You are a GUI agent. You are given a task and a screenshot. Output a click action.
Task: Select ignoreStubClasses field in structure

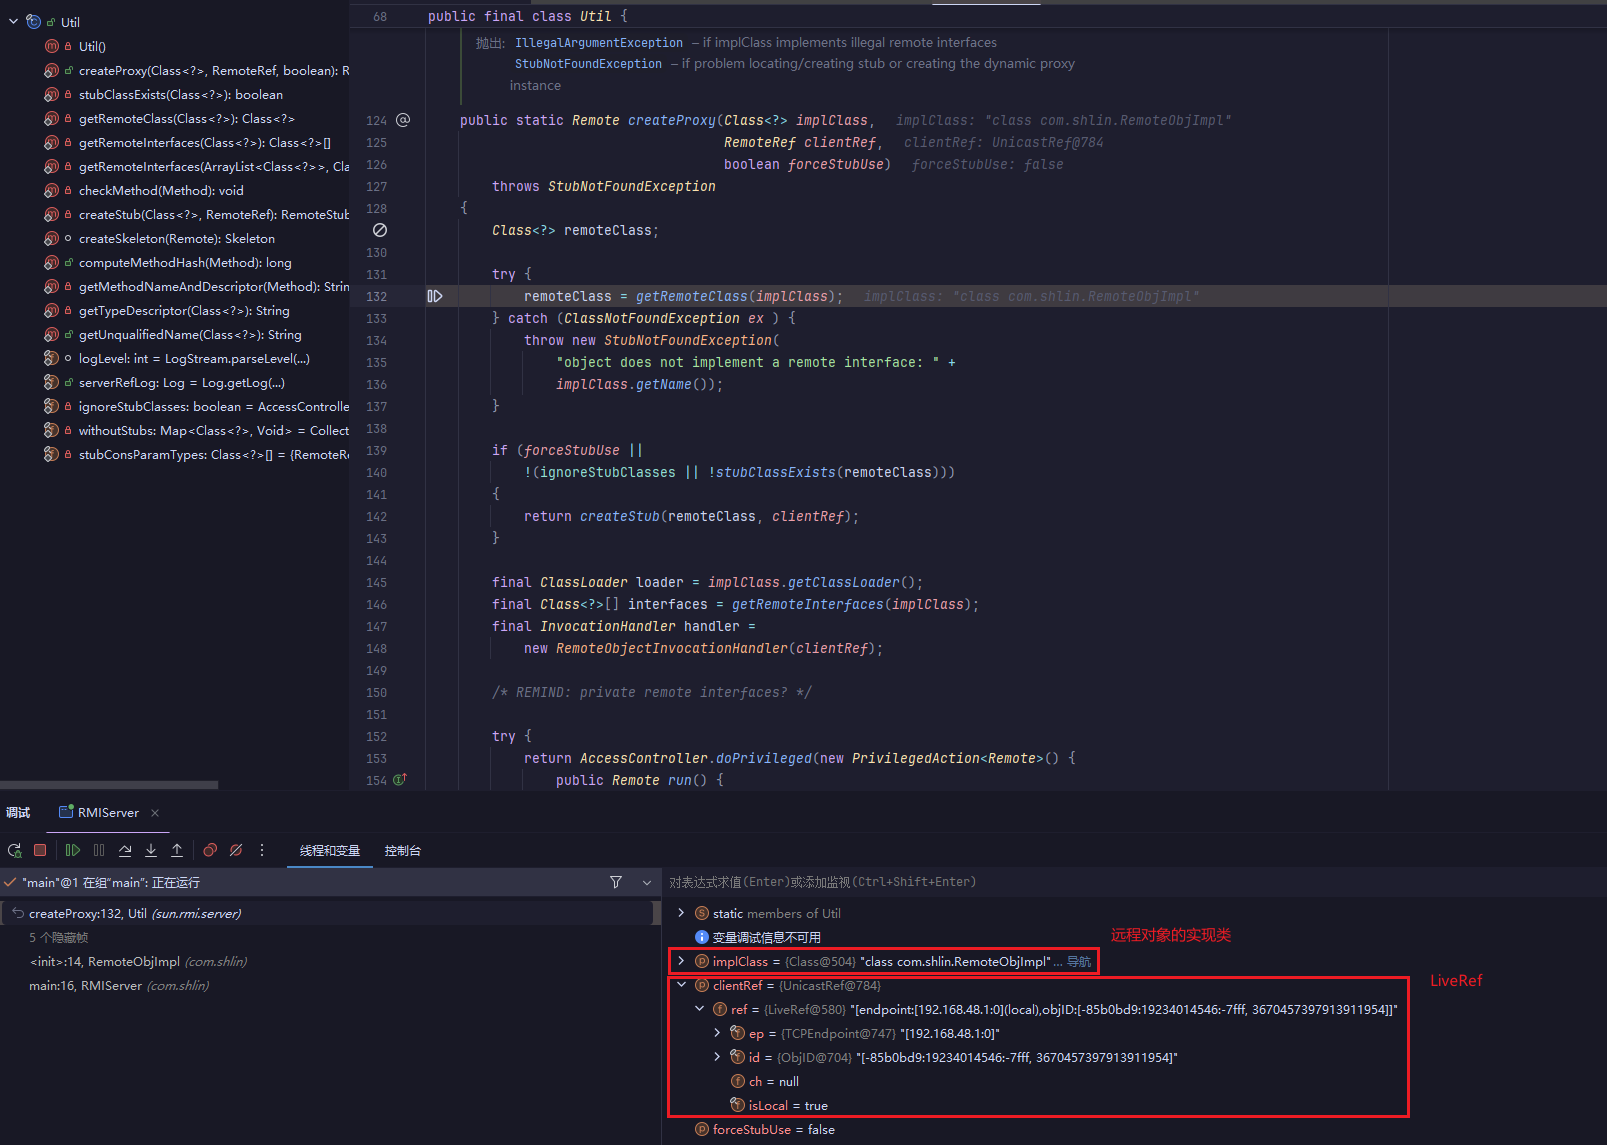pos(213,406)
